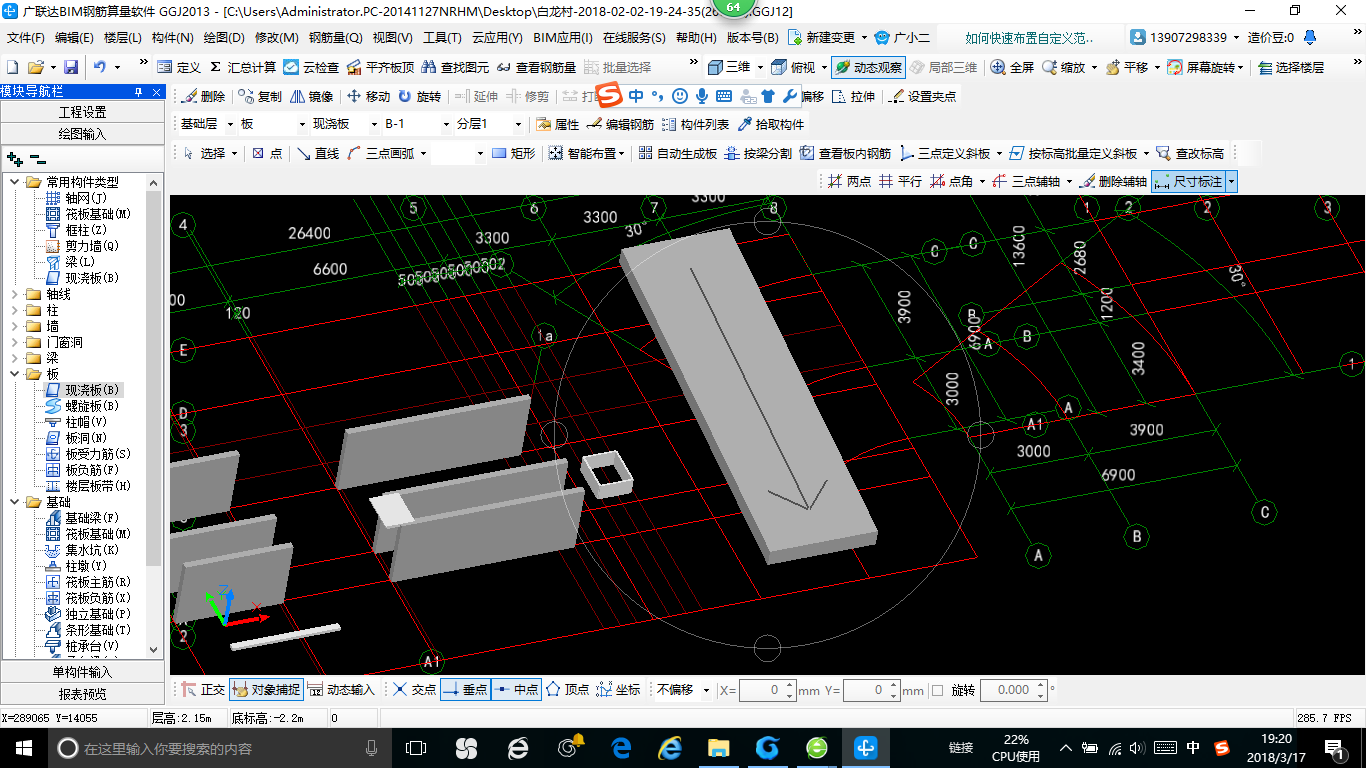This screenshot has height=768, width=1366.
Task: Toggle 垂点 perpendicular snap
Action: (x=465, y=690)
